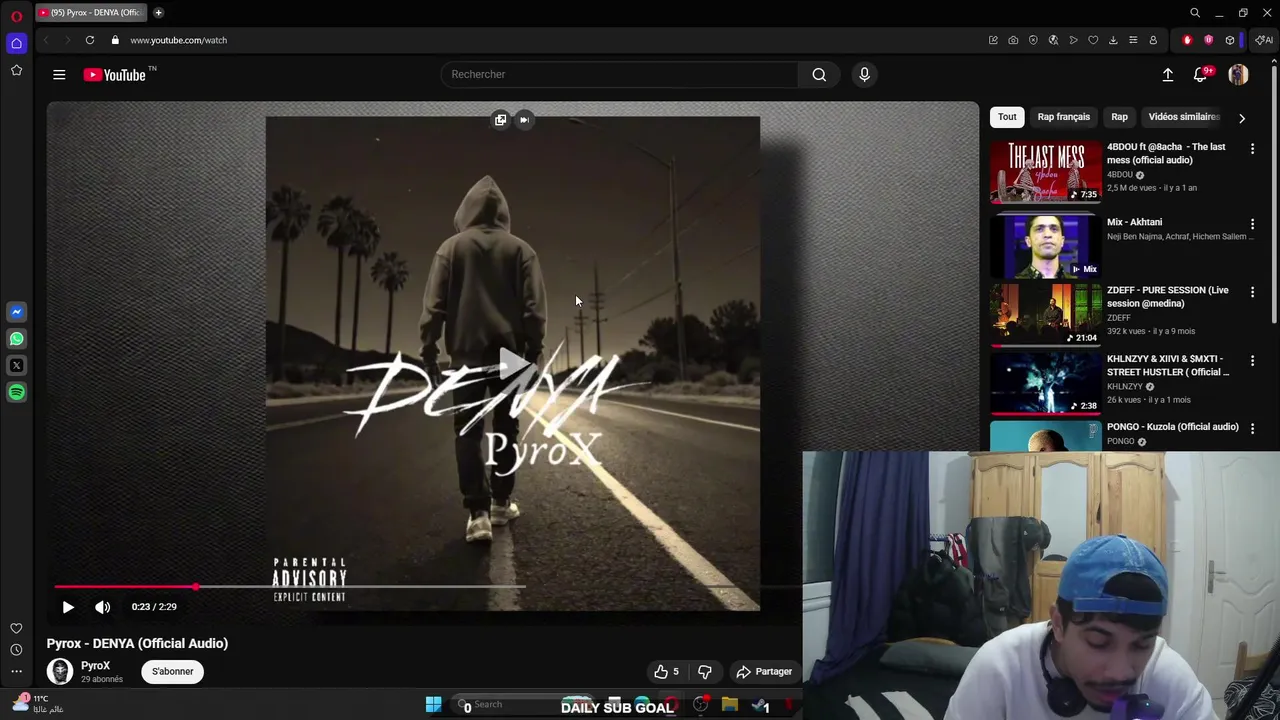Start voice search with the microphone icon
The image size is (1280, 720).
point(864,74)
